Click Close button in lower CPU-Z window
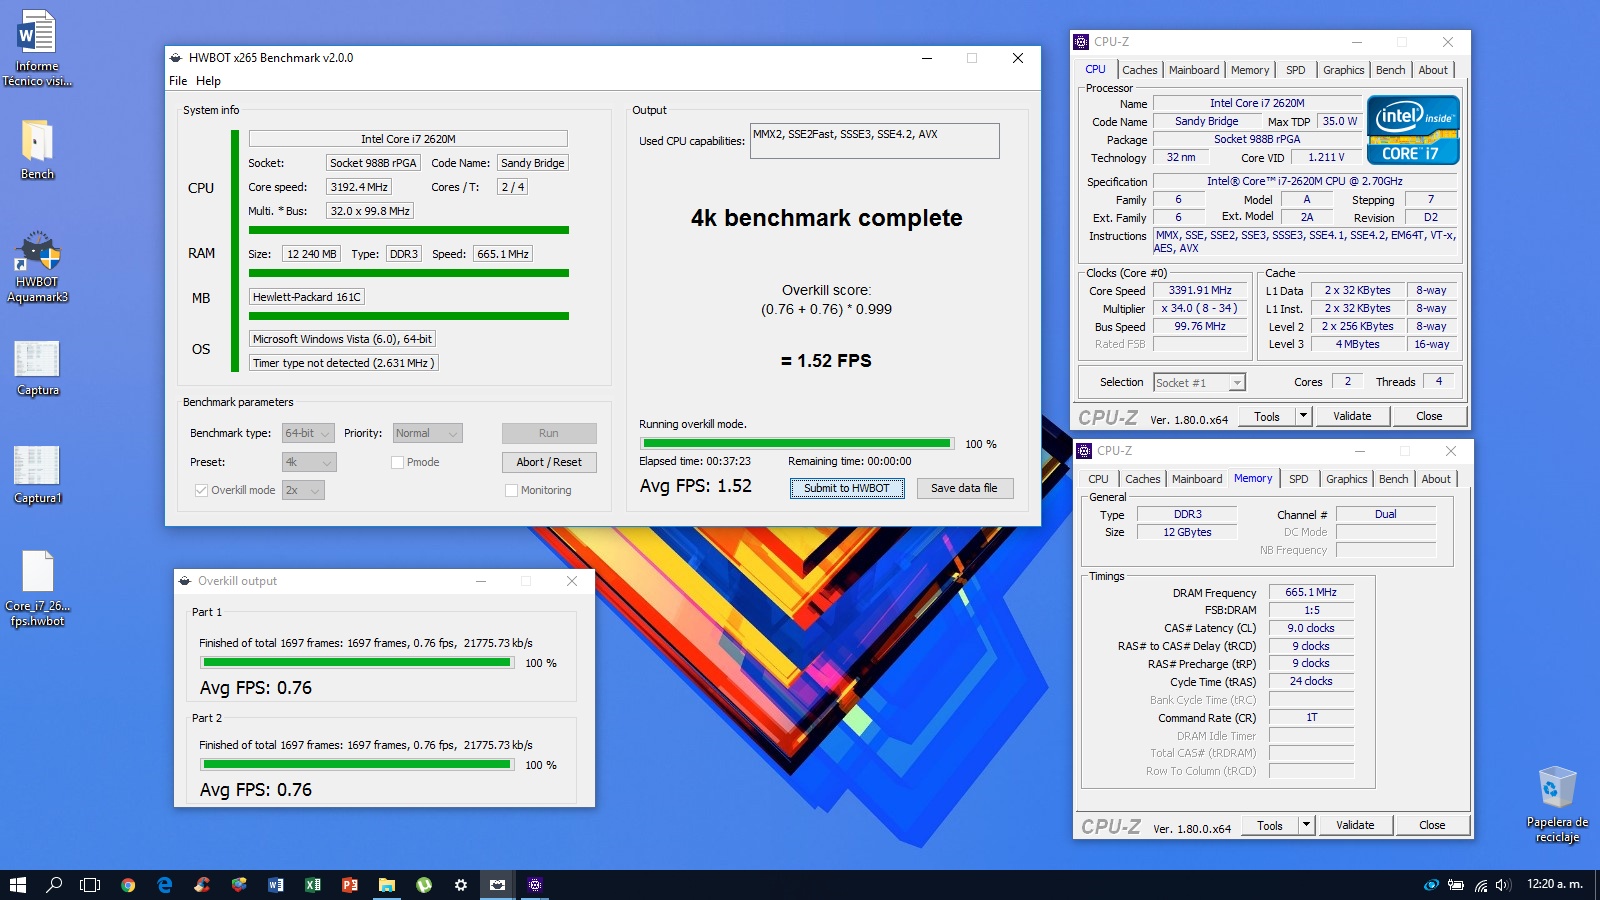This screenshot has width=1600, height=900. coord(1432,825)
